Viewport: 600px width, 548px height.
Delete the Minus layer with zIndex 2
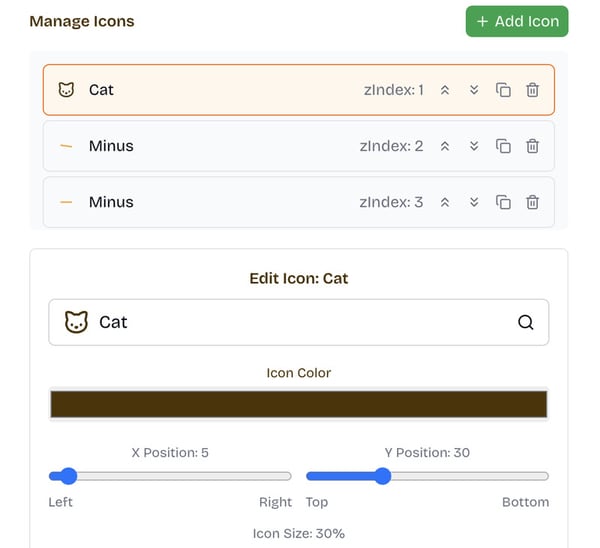click(533, 146)
